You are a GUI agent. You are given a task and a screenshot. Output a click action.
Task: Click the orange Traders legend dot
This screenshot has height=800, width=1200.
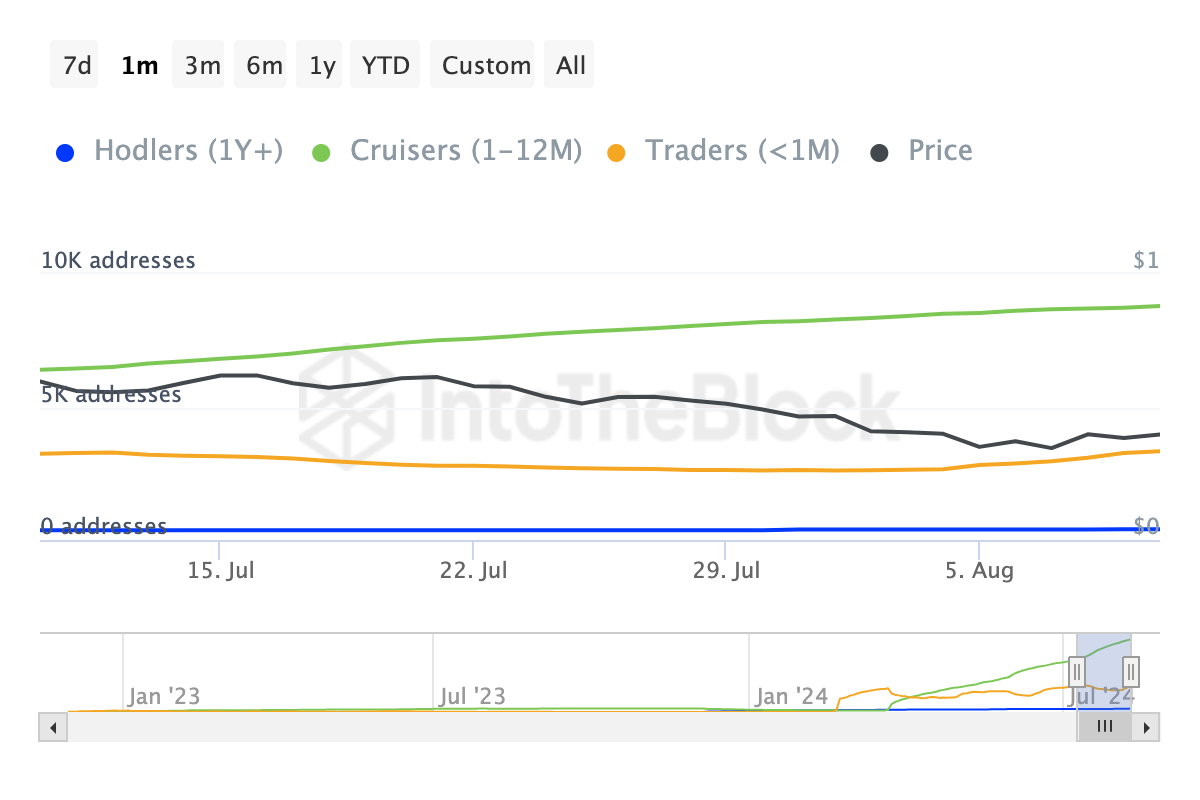tap(616, 153)
